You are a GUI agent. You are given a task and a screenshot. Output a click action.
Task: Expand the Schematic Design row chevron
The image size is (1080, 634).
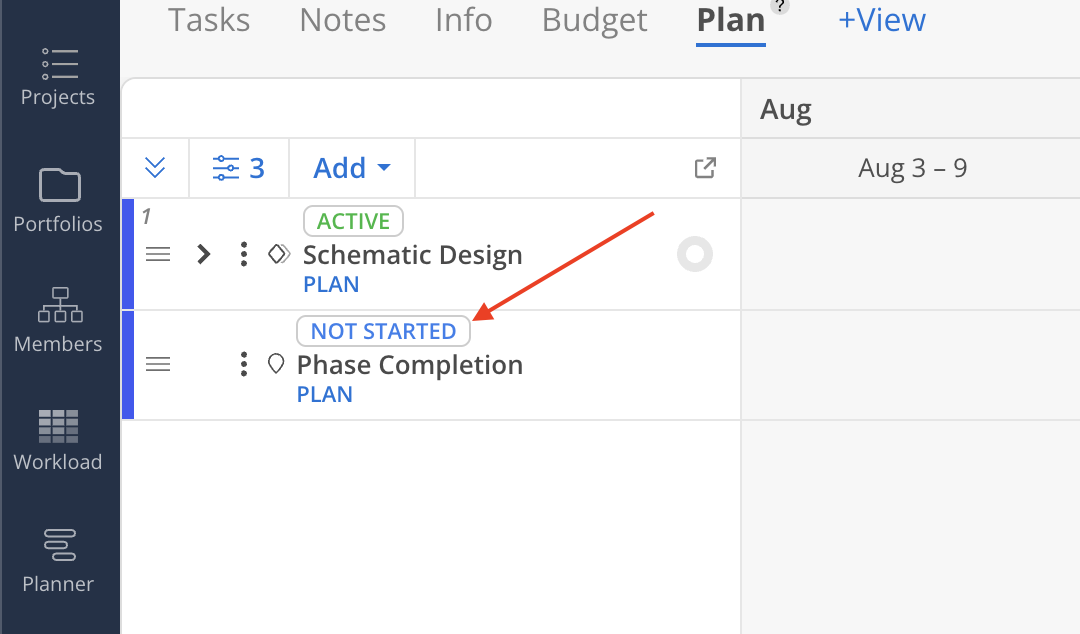pos(203,254)
